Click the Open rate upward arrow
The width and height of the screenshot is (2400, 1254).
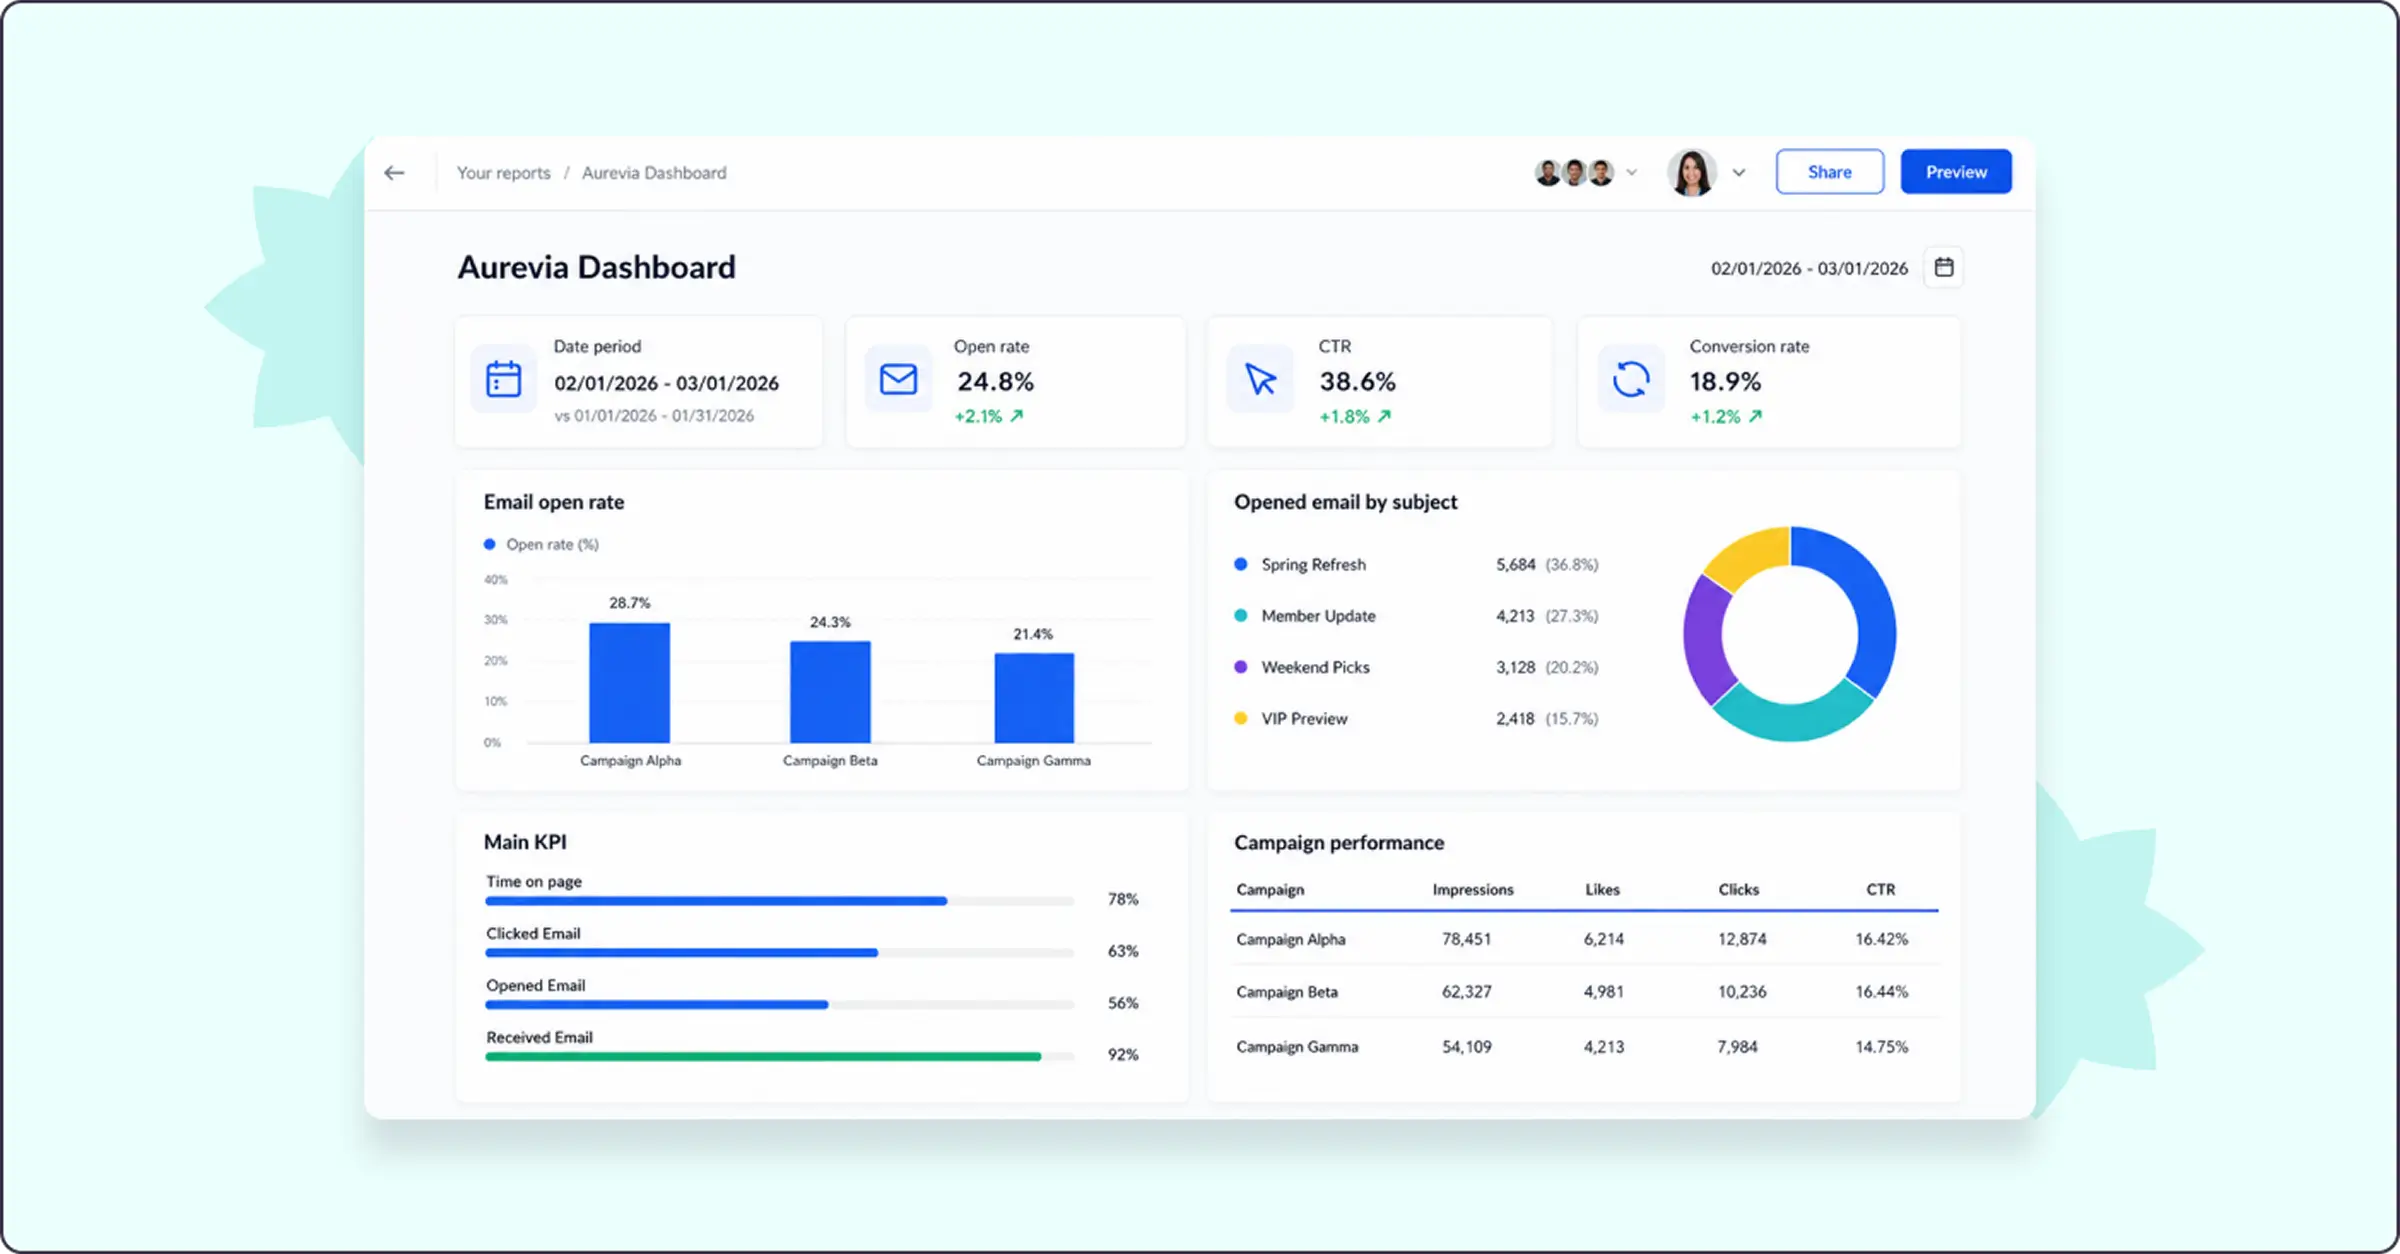1017,416
